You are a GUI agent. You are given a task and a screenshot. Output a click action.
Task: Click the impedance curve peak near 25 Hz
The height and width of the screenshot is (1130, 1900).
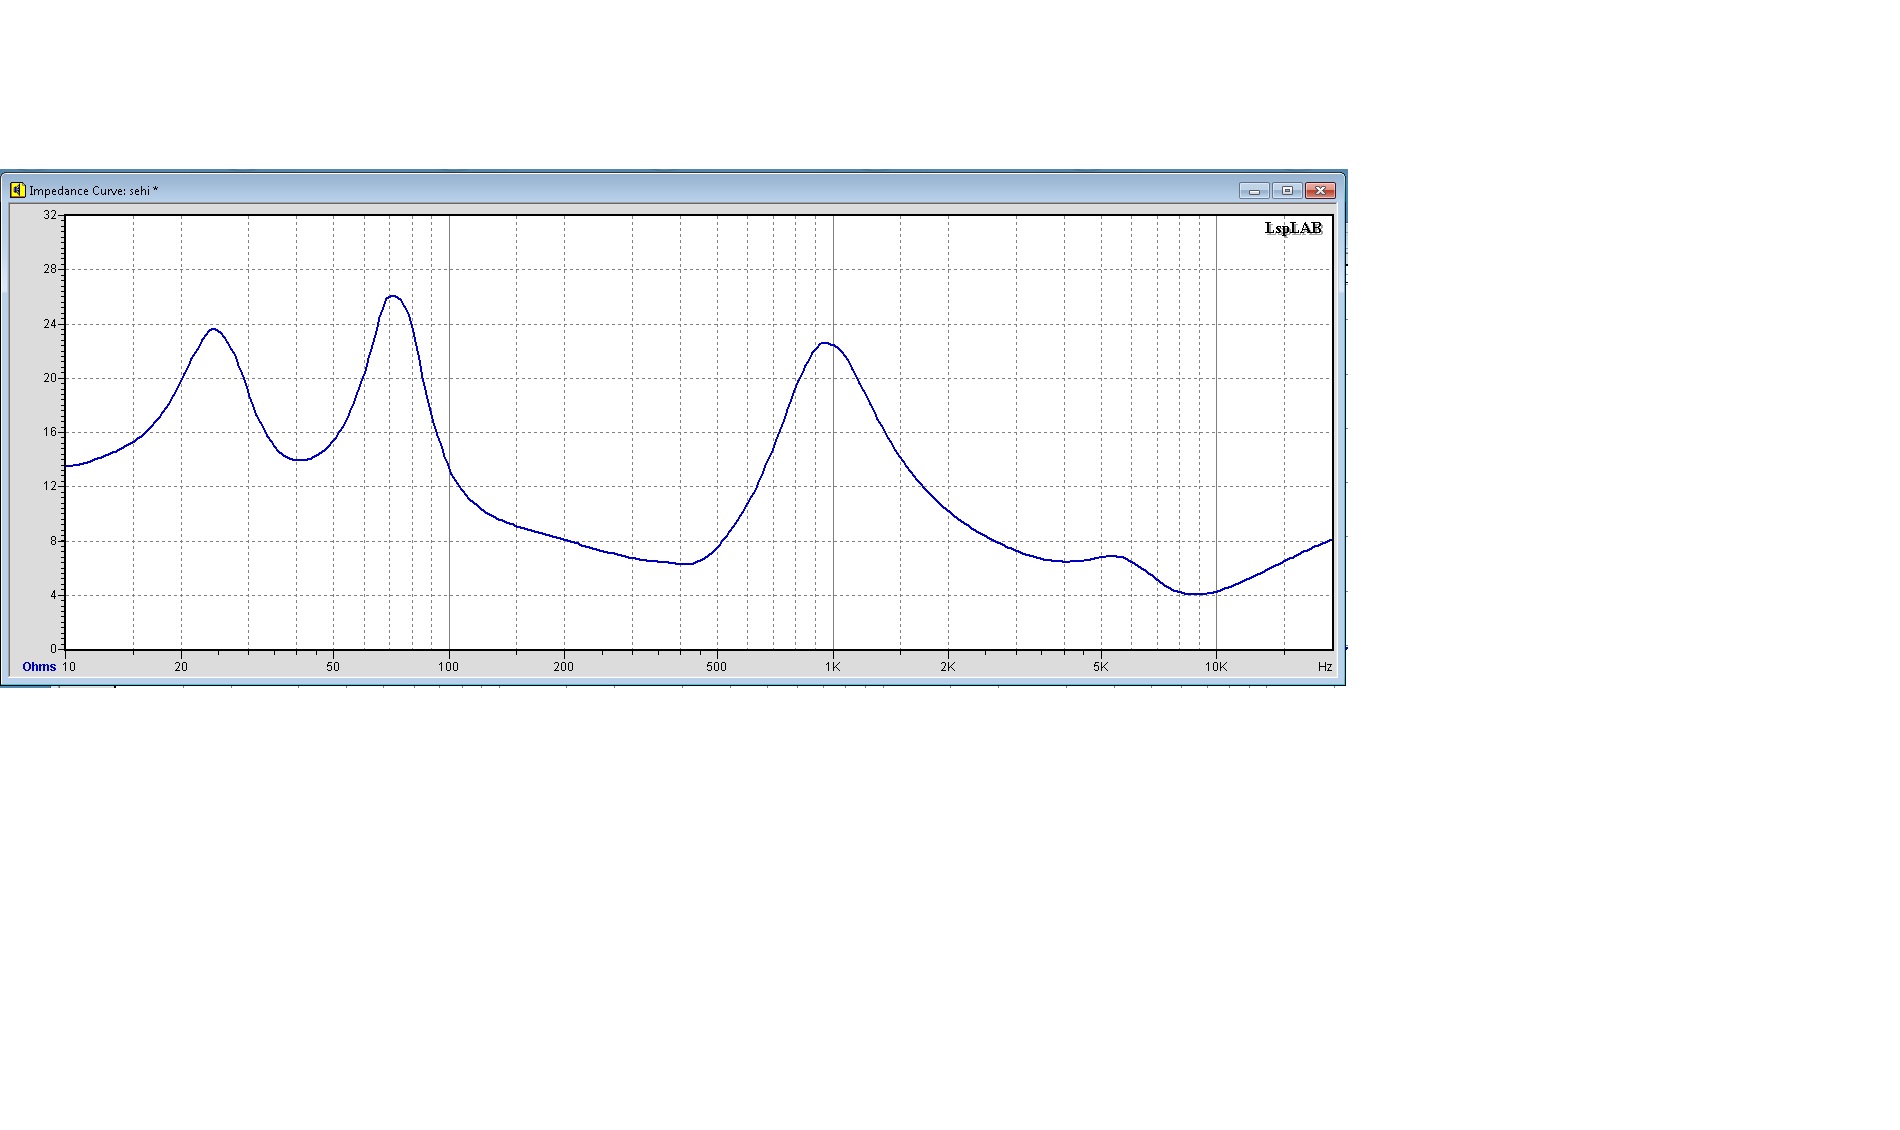pos(213,329)
